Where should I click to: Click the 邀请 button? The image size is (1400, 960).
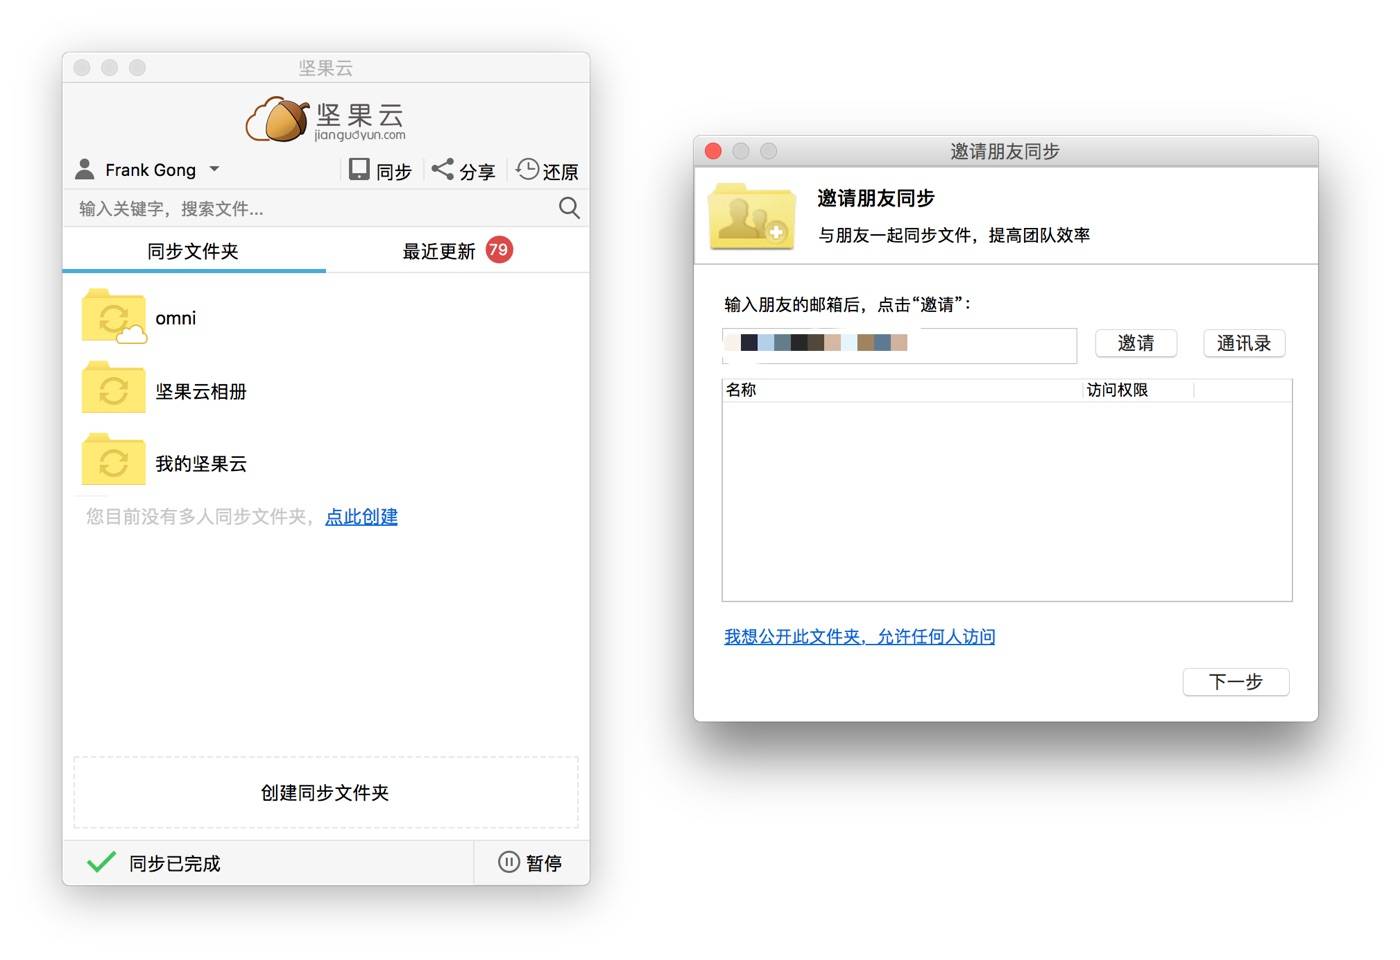(1136, 343)
